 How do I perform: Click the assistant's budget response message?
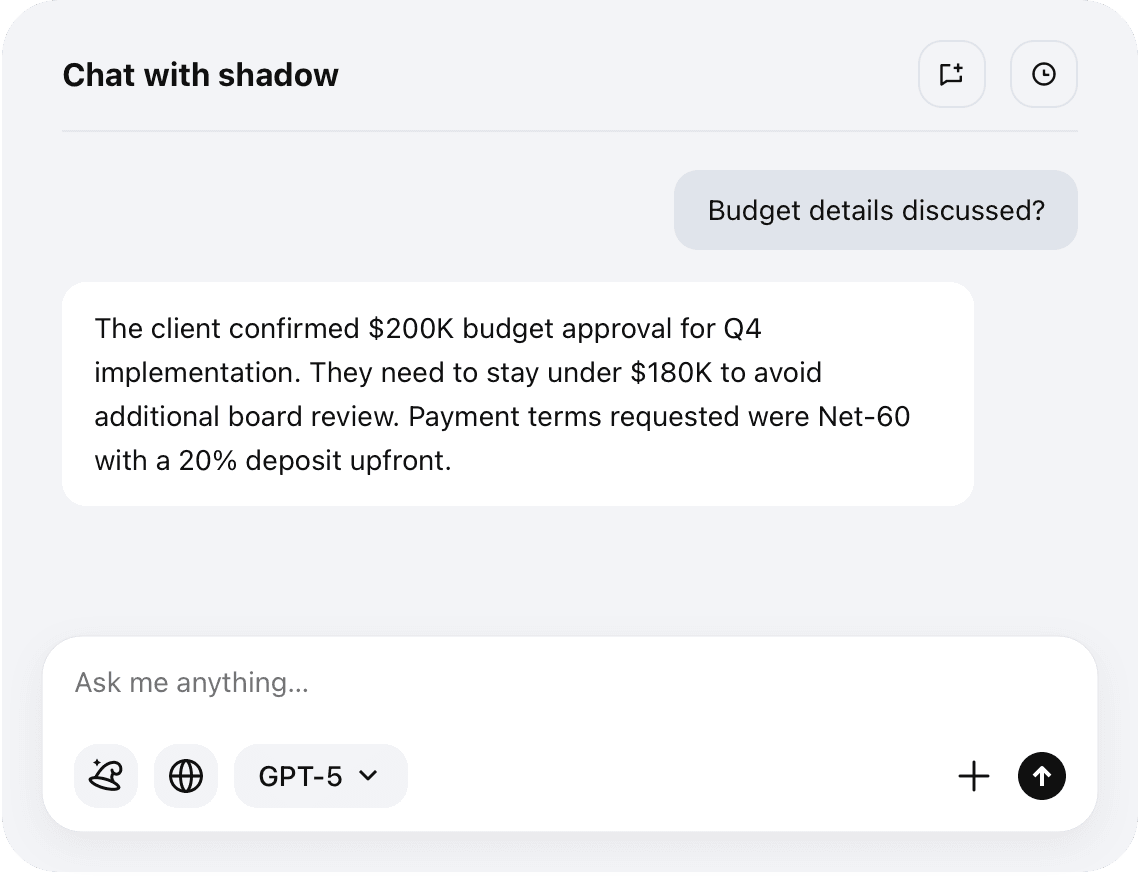517,394
